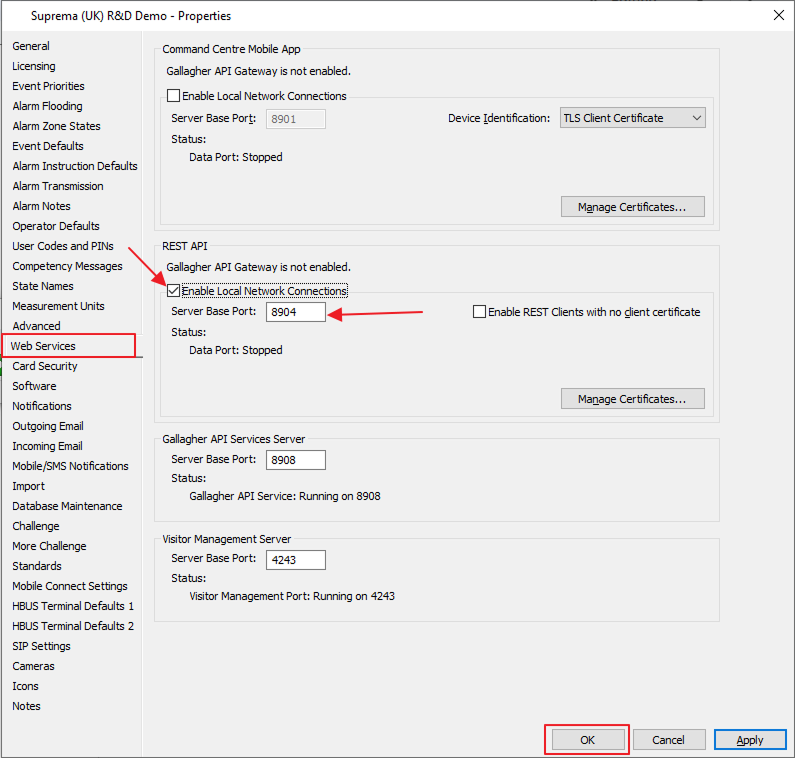Click Gallagher API Services Server port field
795x758 pixels.
pyautogui.click(x=296, y=460)
